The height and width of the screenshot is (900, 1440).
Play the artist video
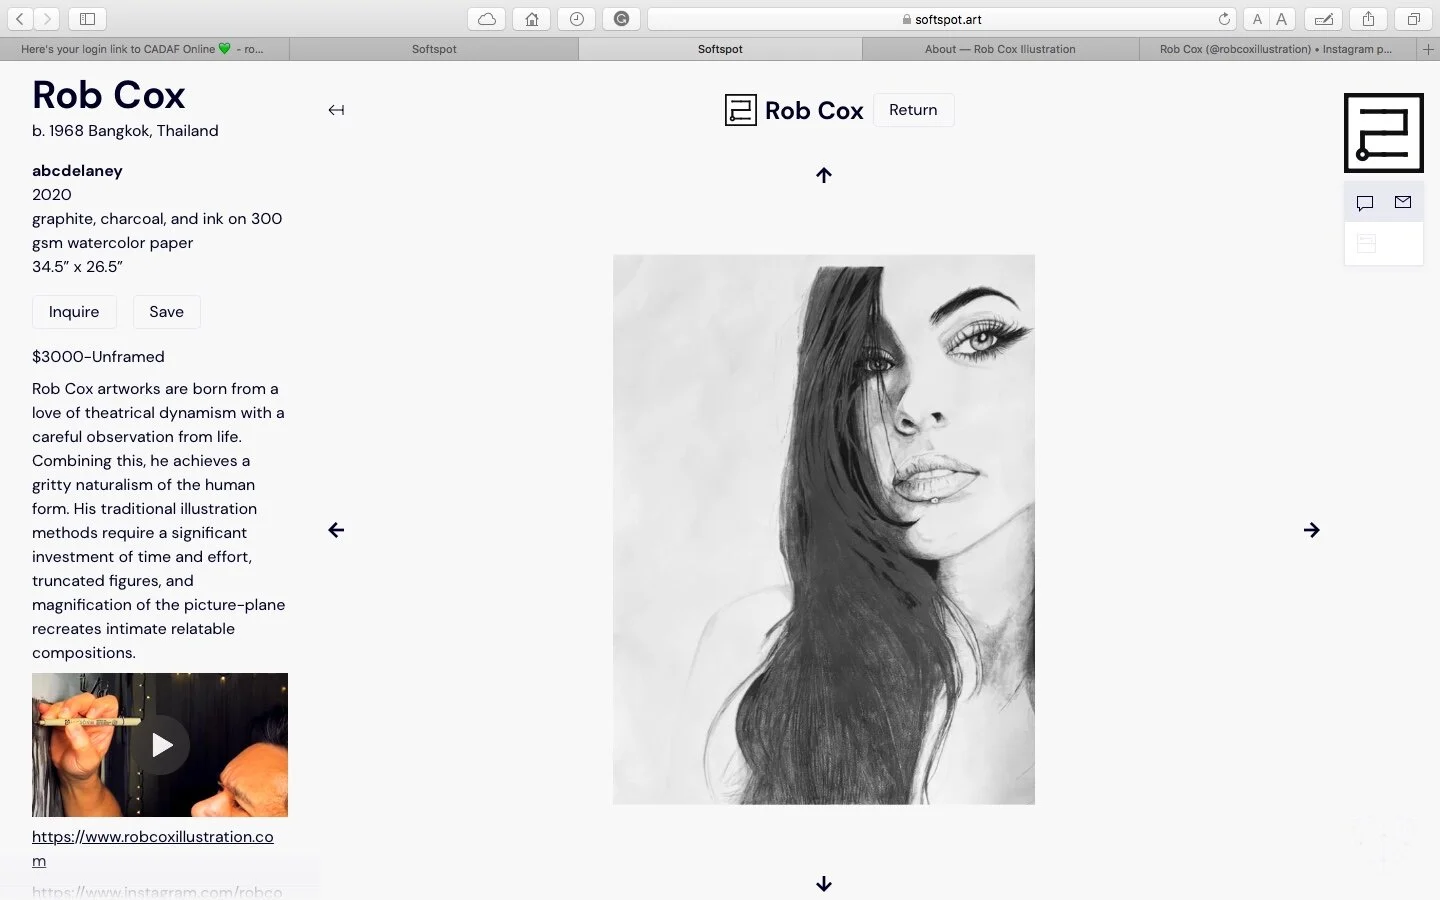point(160,745)
